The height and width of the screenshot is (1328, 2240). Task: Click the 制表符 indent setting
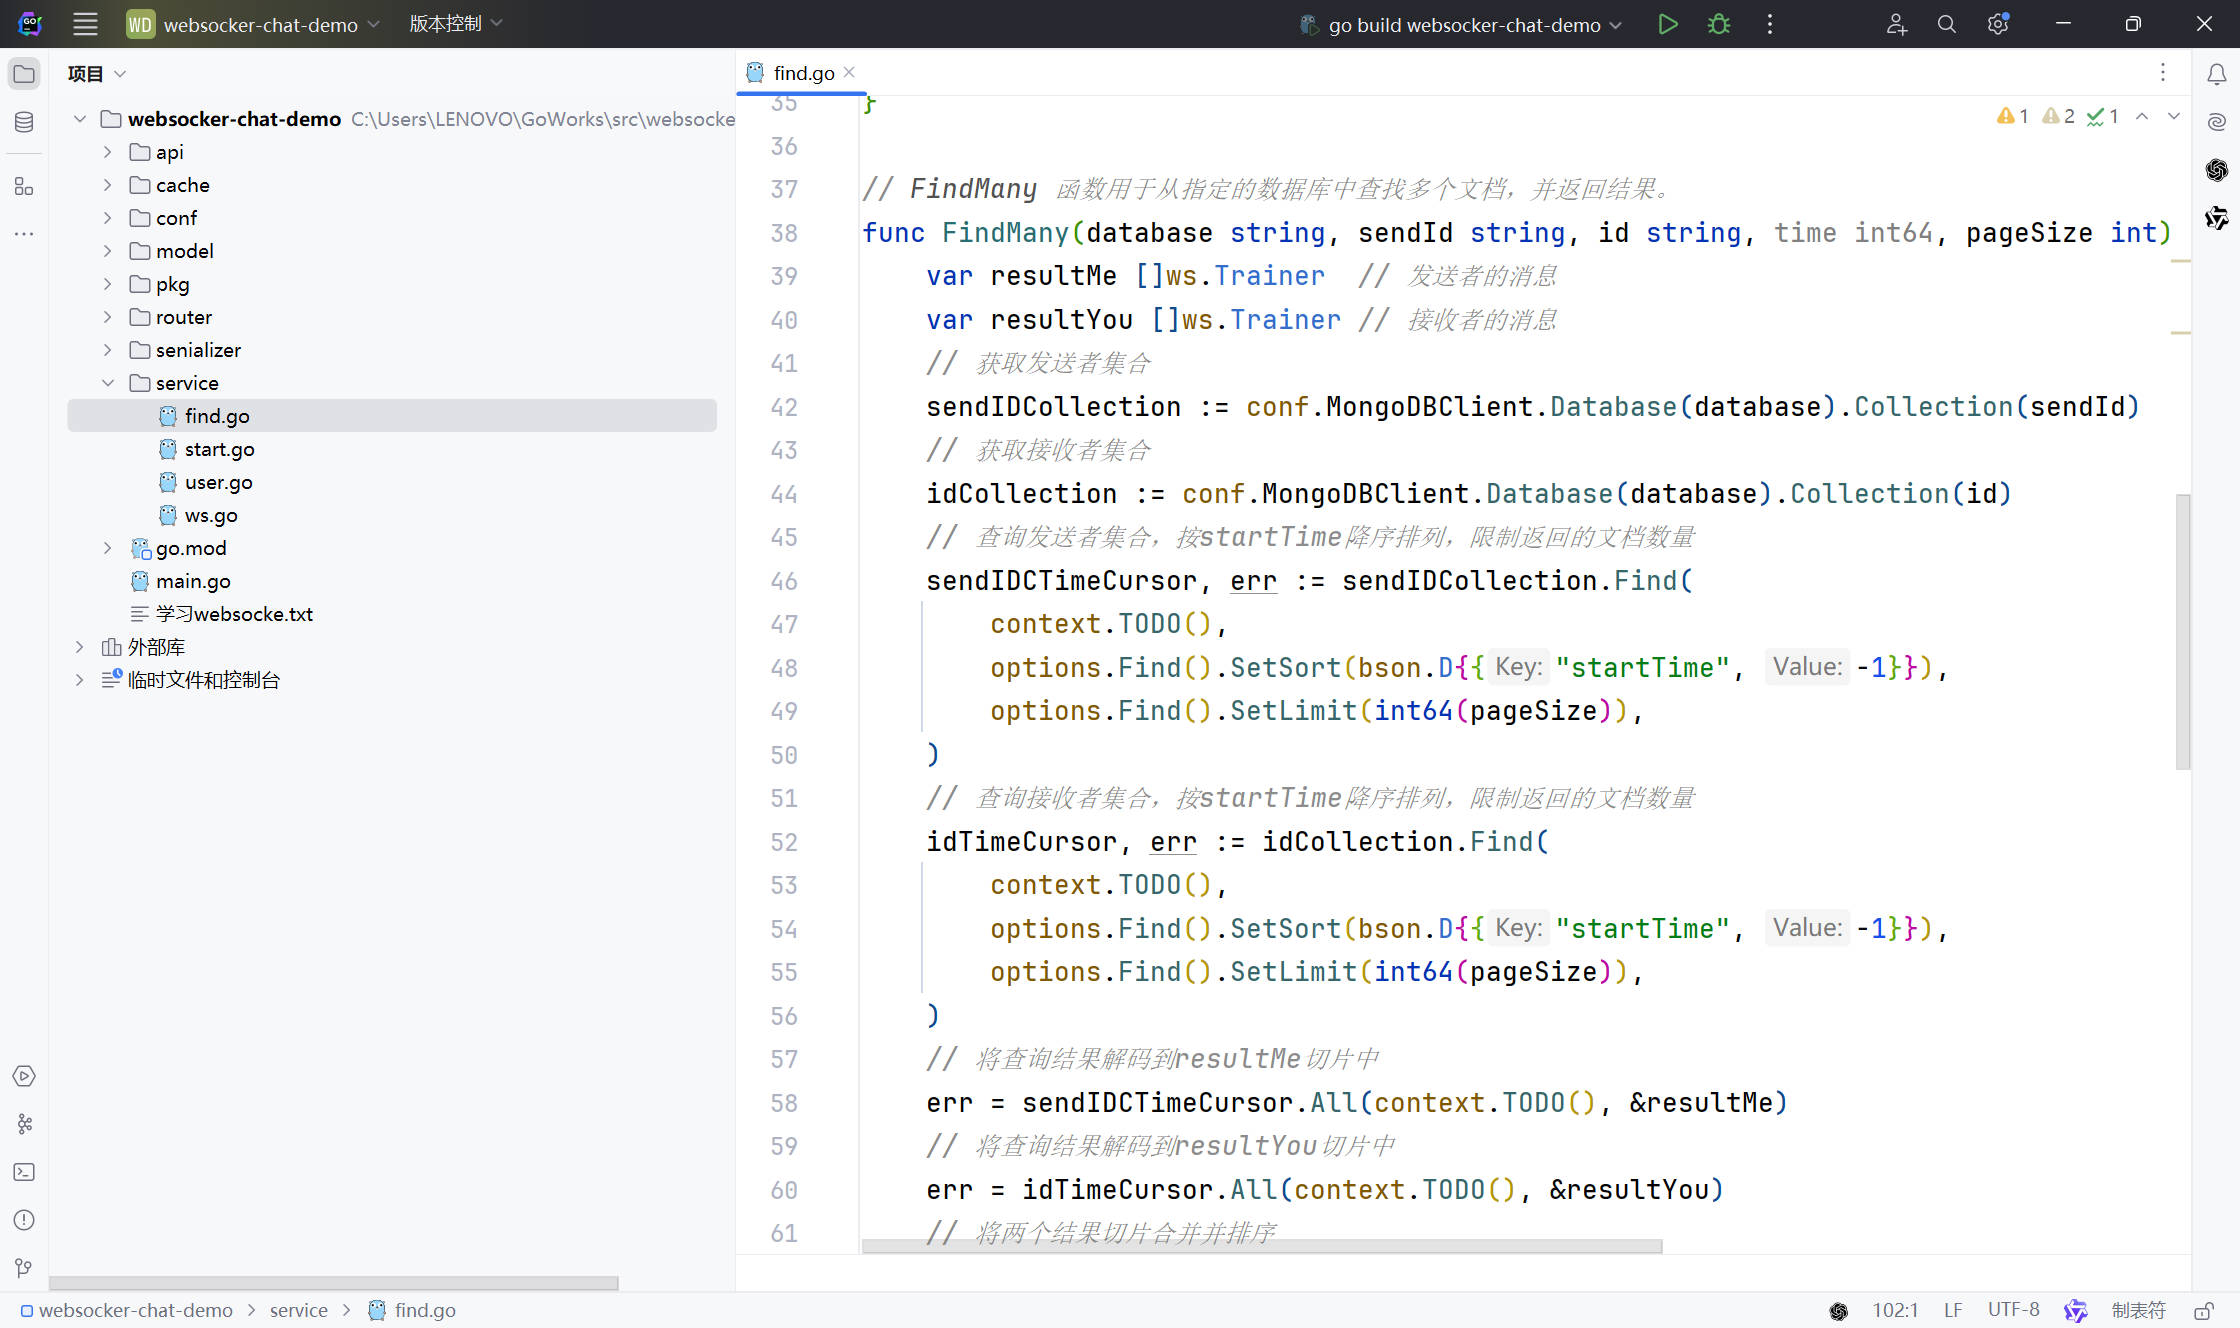point(2138,1310)
